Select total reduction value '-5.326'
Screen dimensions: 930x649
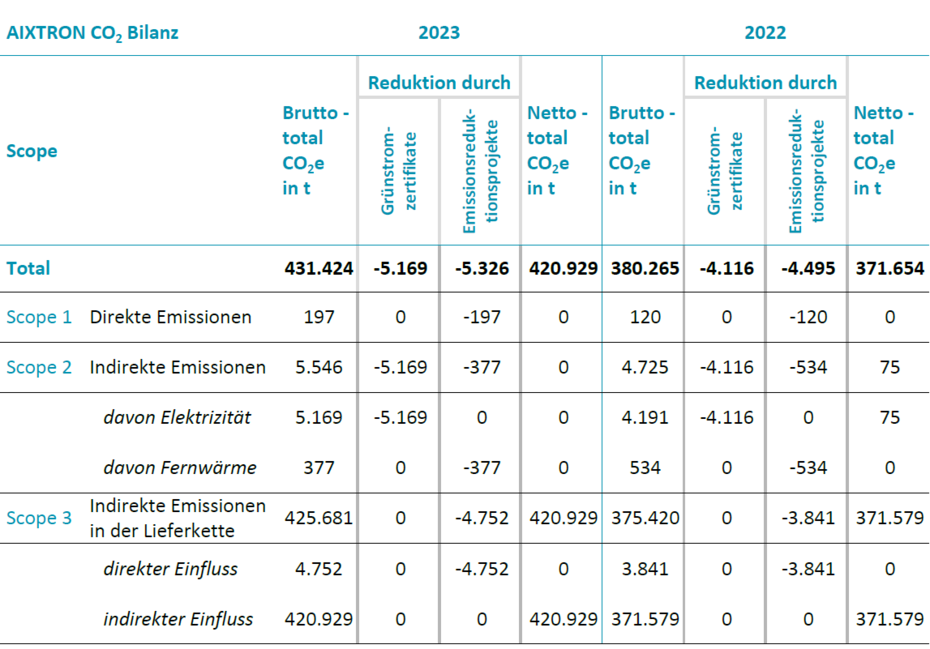click(x=482, y=268)
